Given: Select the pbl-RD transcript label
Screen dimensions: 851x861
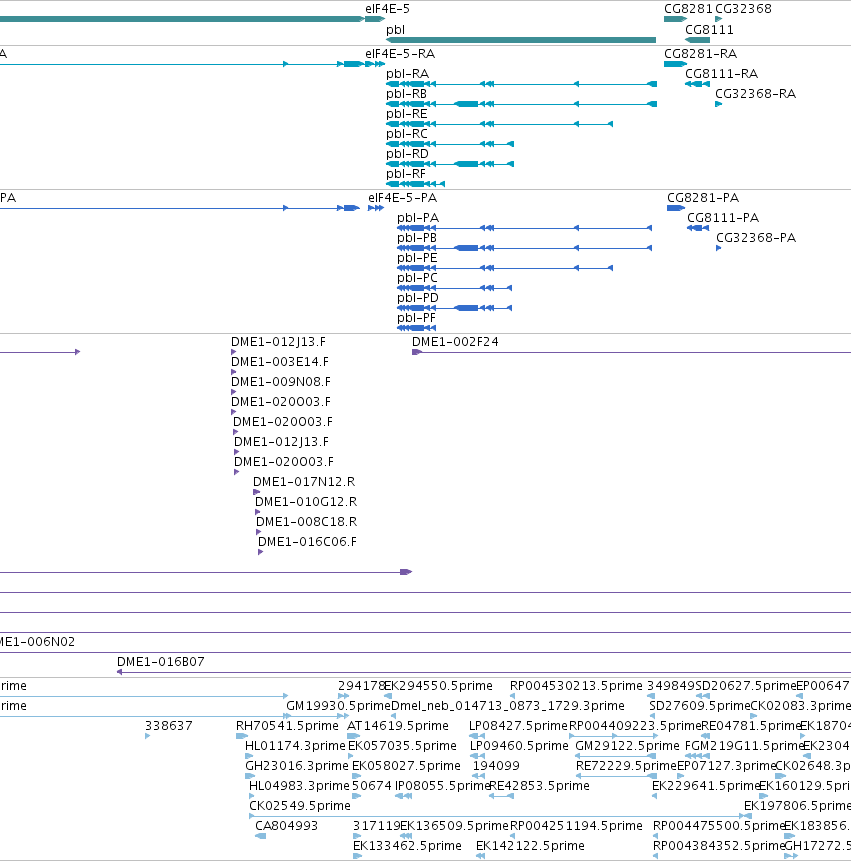Looking at the screenshot, I should 407,154.
